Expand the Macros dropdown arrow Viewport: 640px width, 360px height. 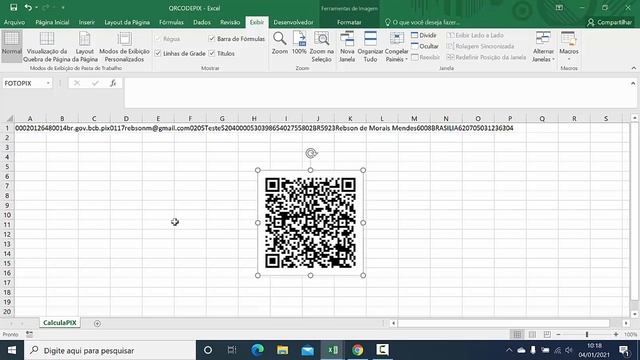click(x=569, y=59)
